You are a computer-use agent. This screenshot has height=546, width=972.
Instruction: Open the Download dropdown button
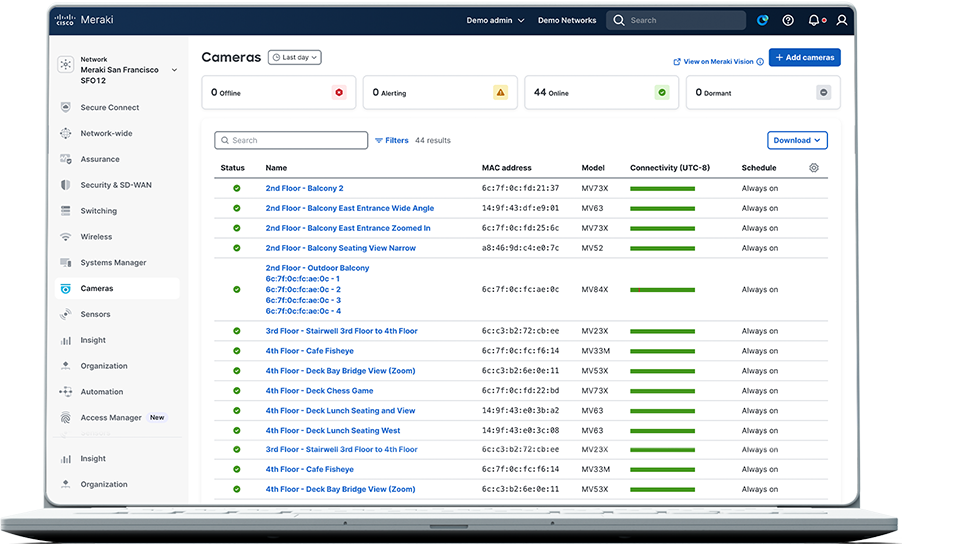click(797, 140)
